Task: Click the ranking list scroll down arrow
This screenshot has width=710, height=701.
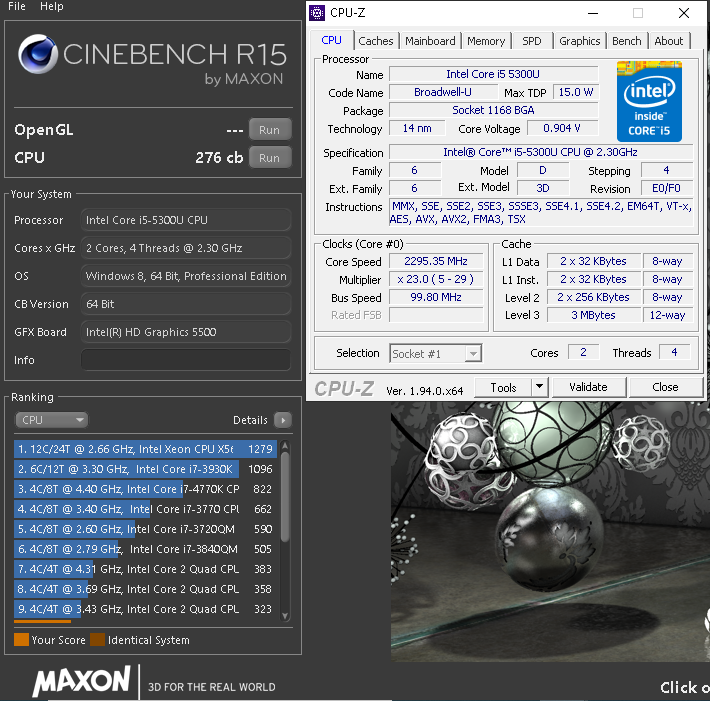Action: (x=285, y=615)
